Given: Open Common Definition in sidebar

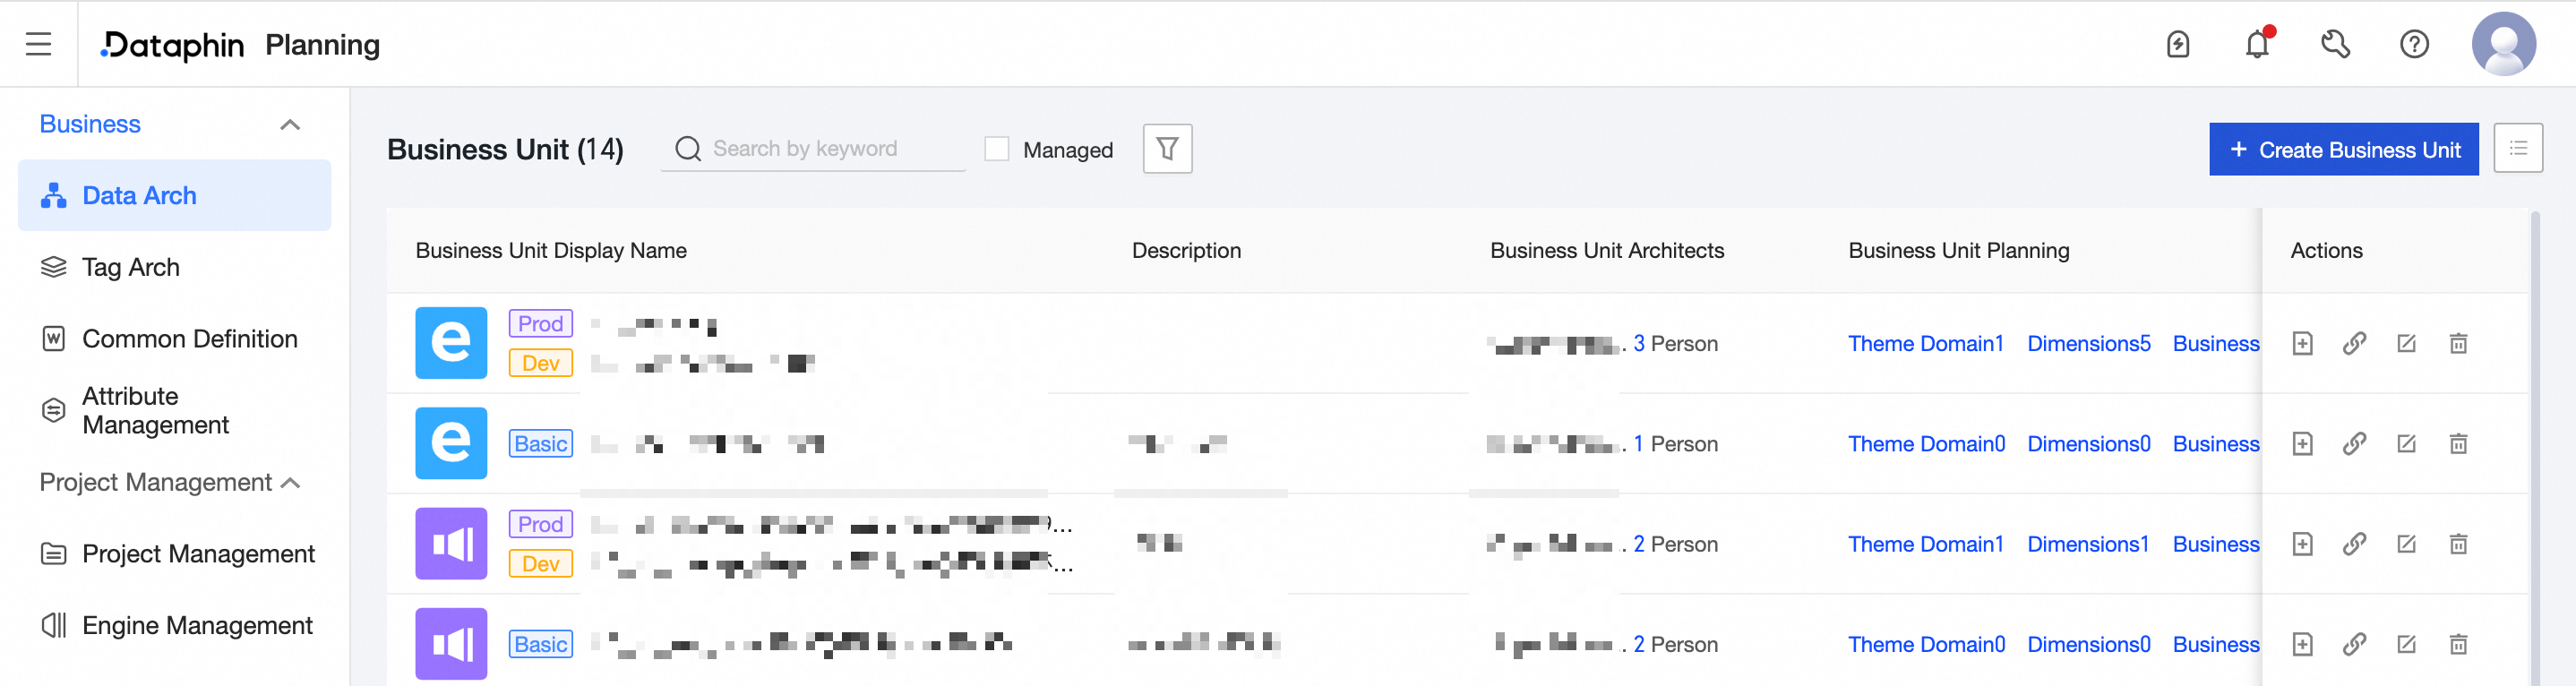Looking at the screenshot, I should pyautogui.click(x=189, y=339).
